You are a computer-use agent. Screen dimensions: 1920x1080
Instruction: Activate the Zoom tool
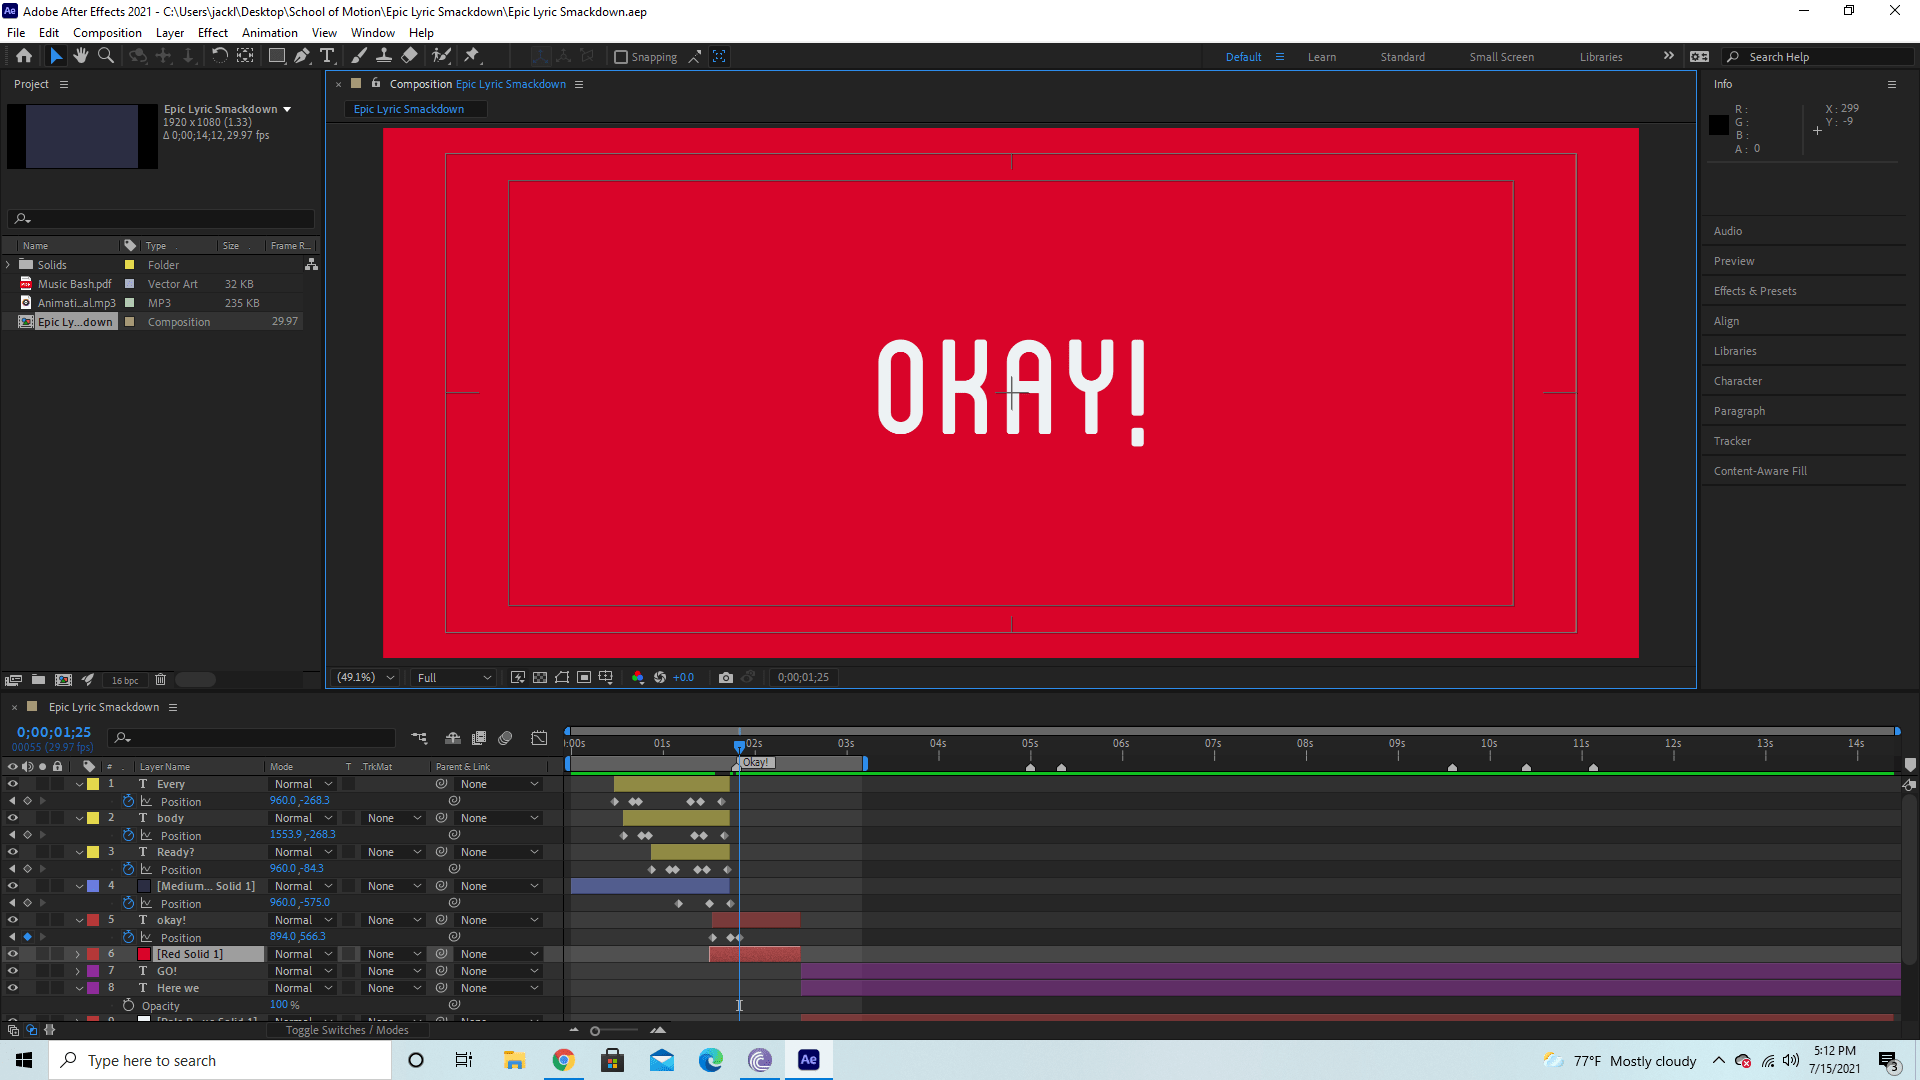pyautogui.click(x=105, y=56)
